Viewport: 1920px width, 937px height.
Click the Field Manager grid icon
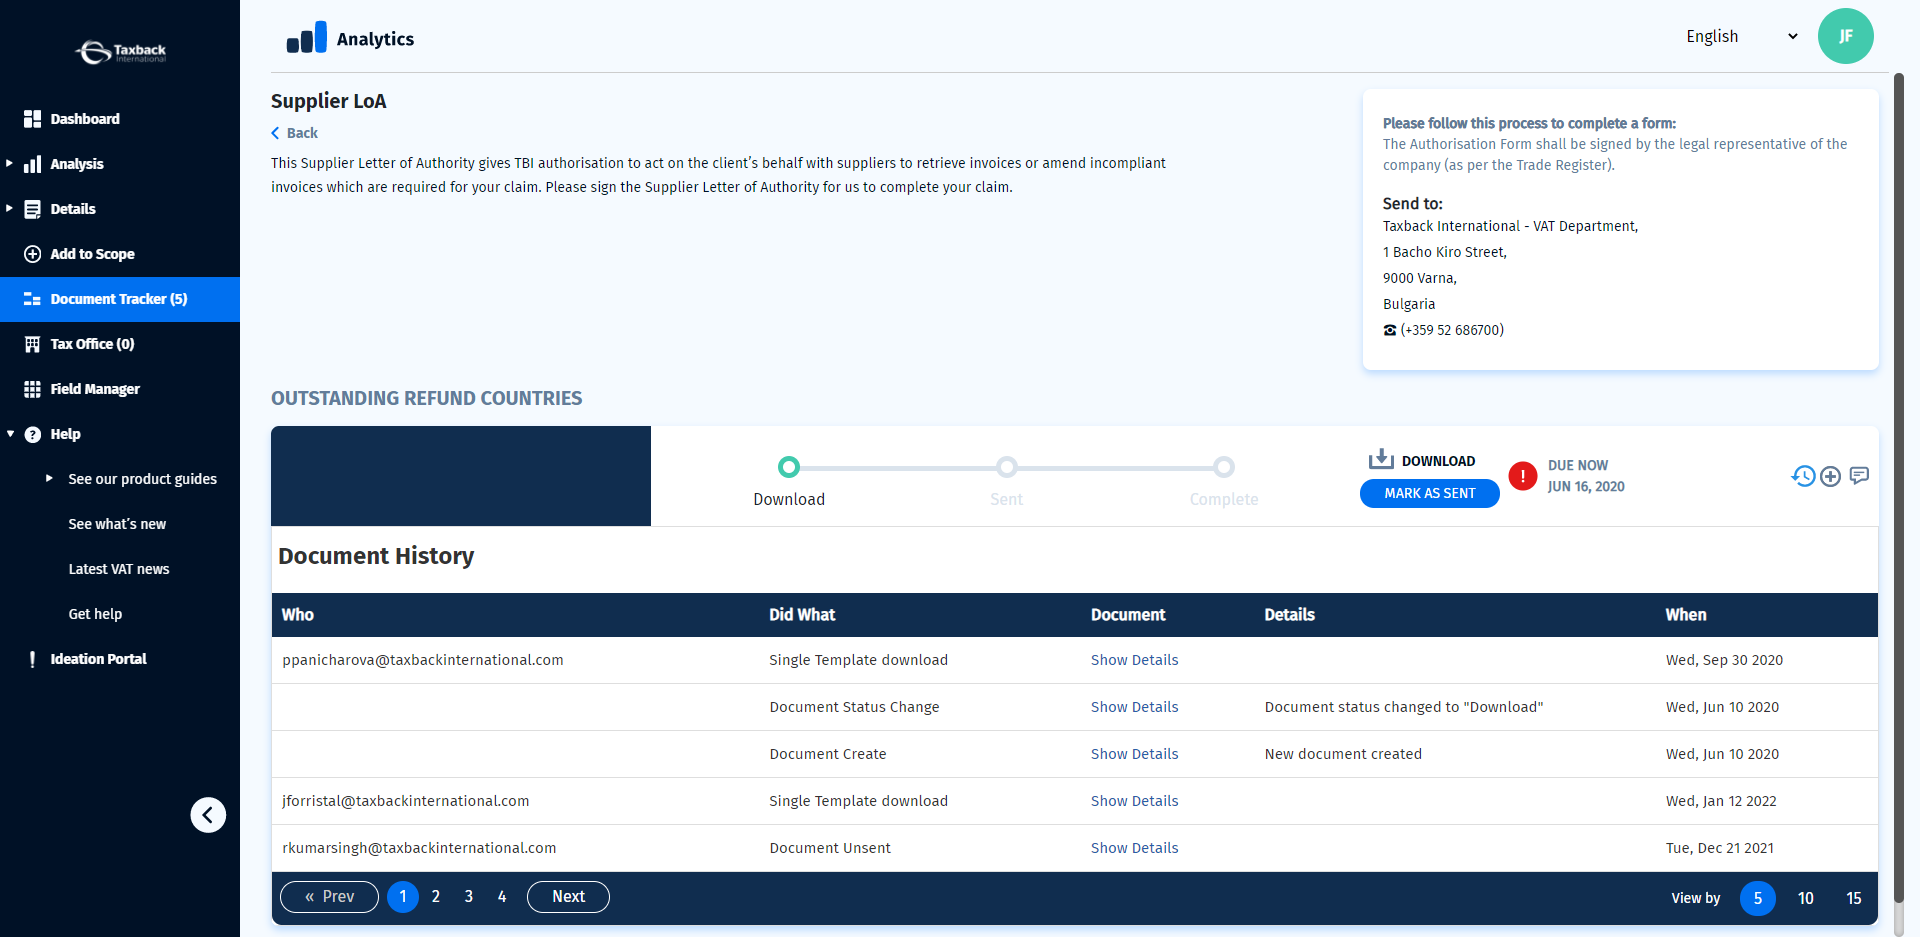[x=33, y=389]
